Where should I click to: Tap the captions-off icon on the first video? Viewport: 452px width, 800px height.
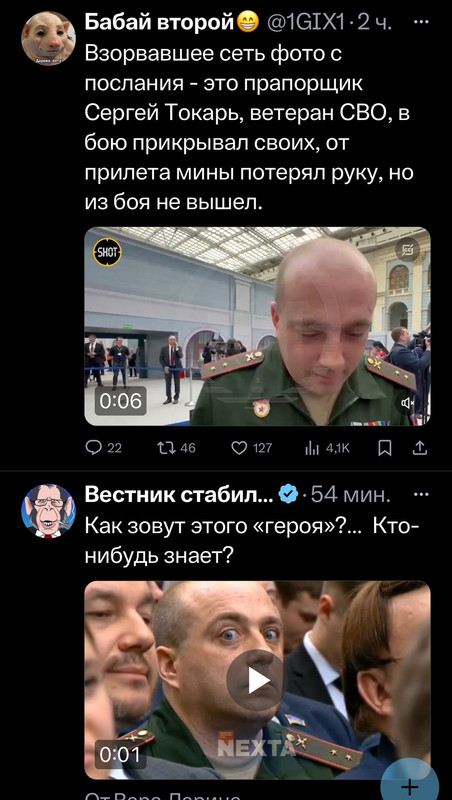click(408, 250)
